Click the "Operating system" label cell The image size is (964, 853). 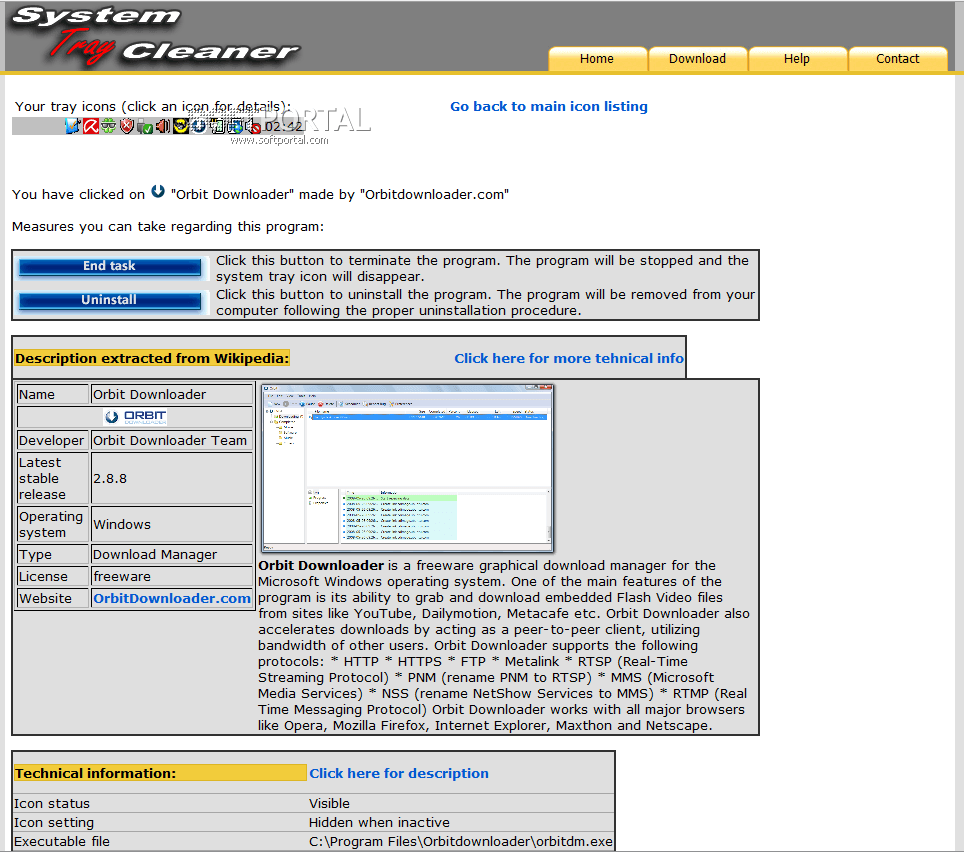coord(53,524)
